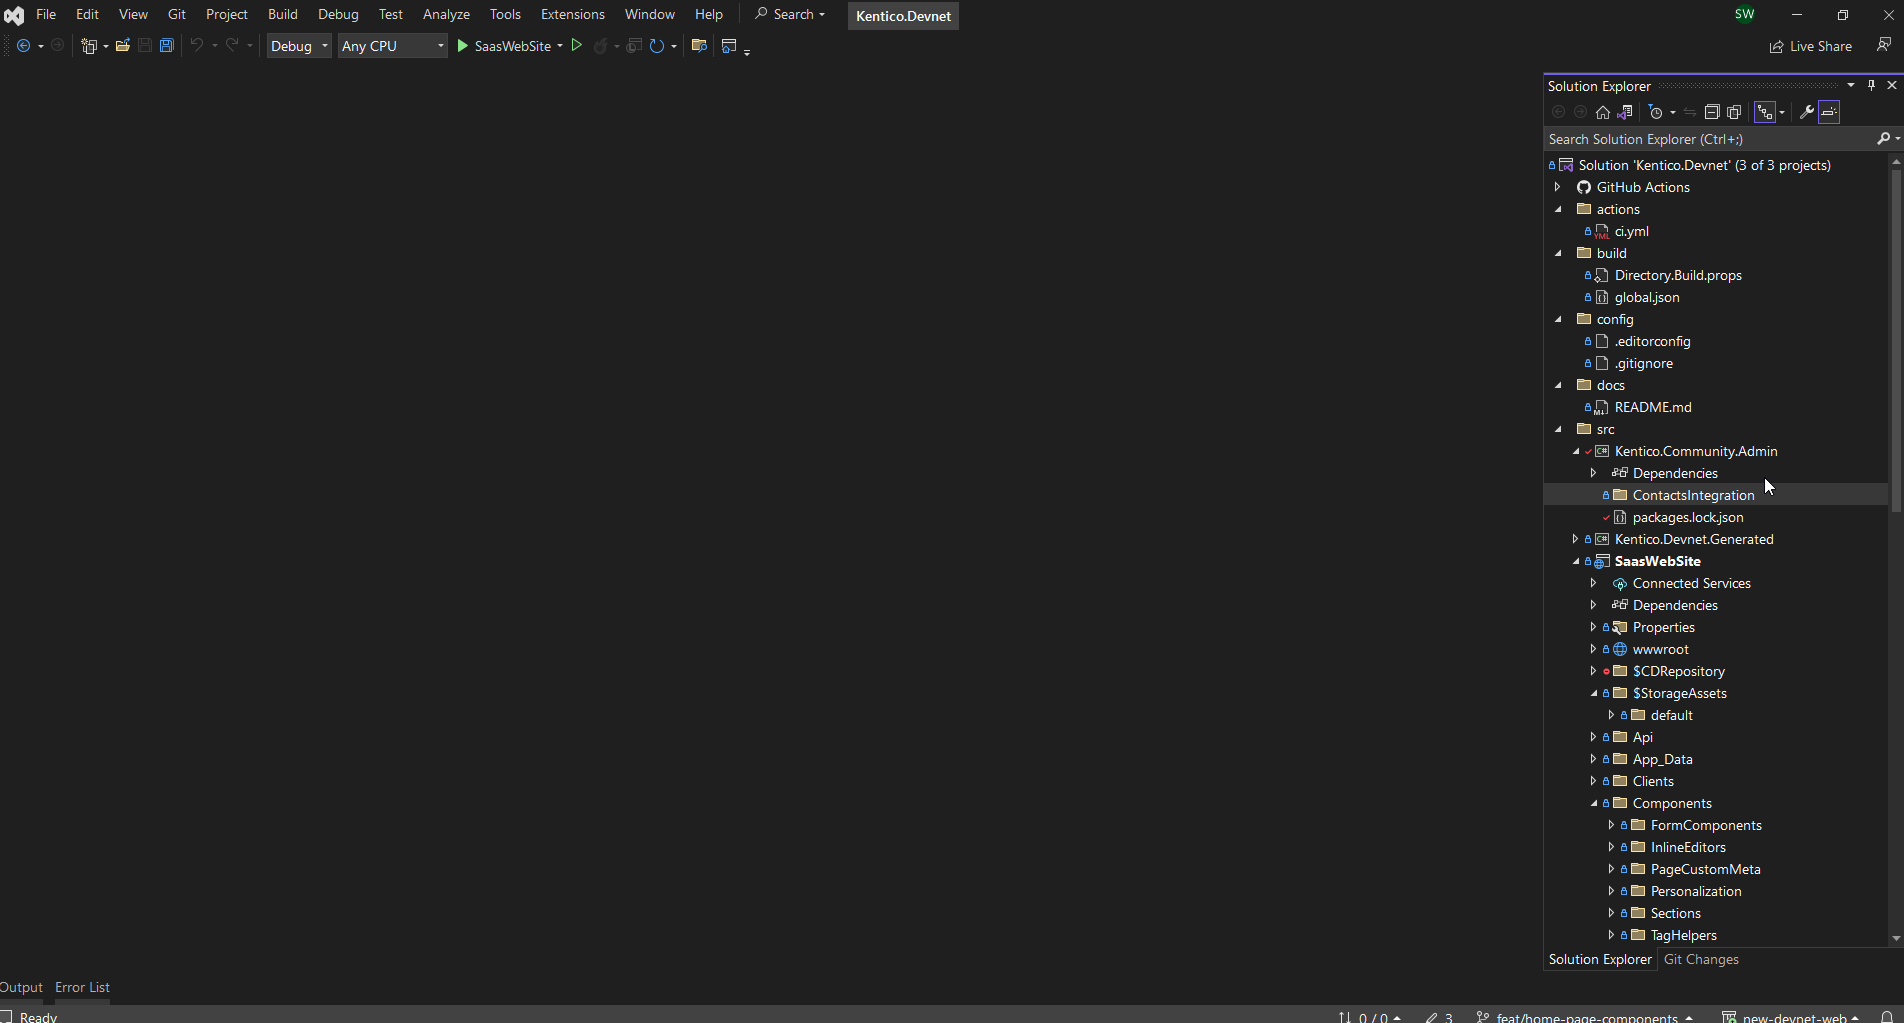Click Visual Studio logo icon
Image resolution: width=1904 pixels, height=1023 pixels.
coord(14,15)
